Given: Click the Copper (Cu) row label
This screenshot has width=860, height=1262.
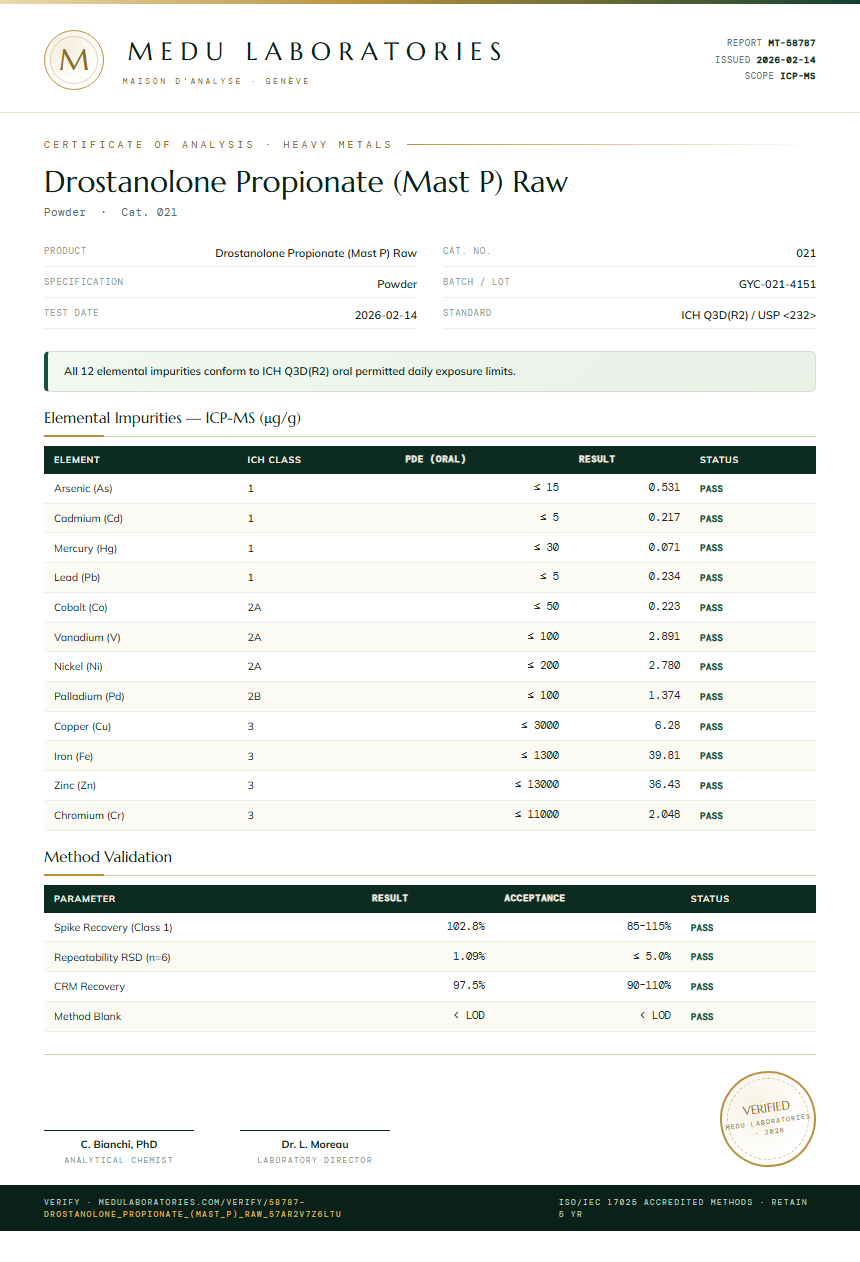Looking at the screenshot, I should point(83,727).
